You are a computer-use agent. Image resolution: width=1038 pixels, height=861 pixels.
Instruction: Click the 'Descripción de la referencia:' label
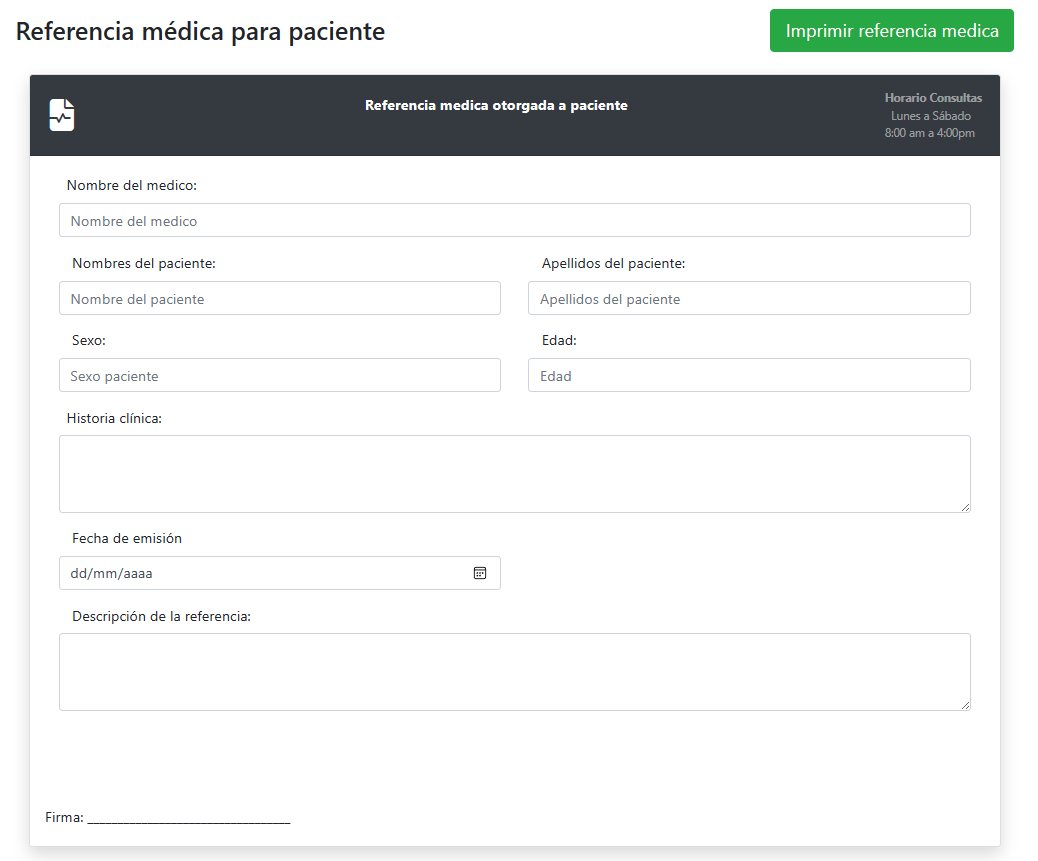[161, 616]
